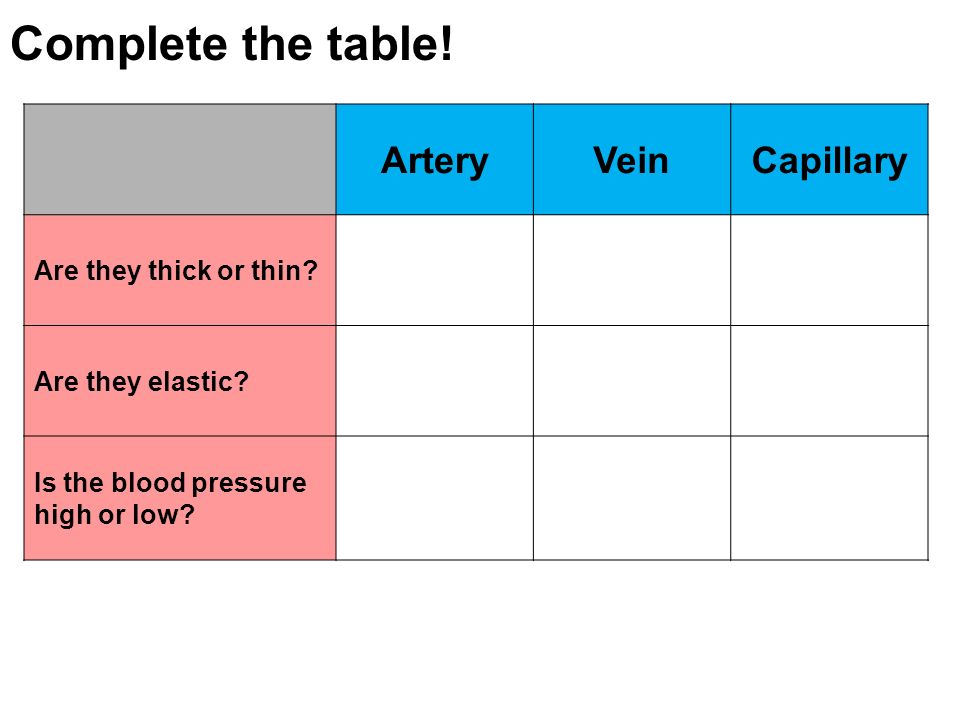
Task: Click the word 'elastic?' in row label
Action: click(x=198, y=381)
